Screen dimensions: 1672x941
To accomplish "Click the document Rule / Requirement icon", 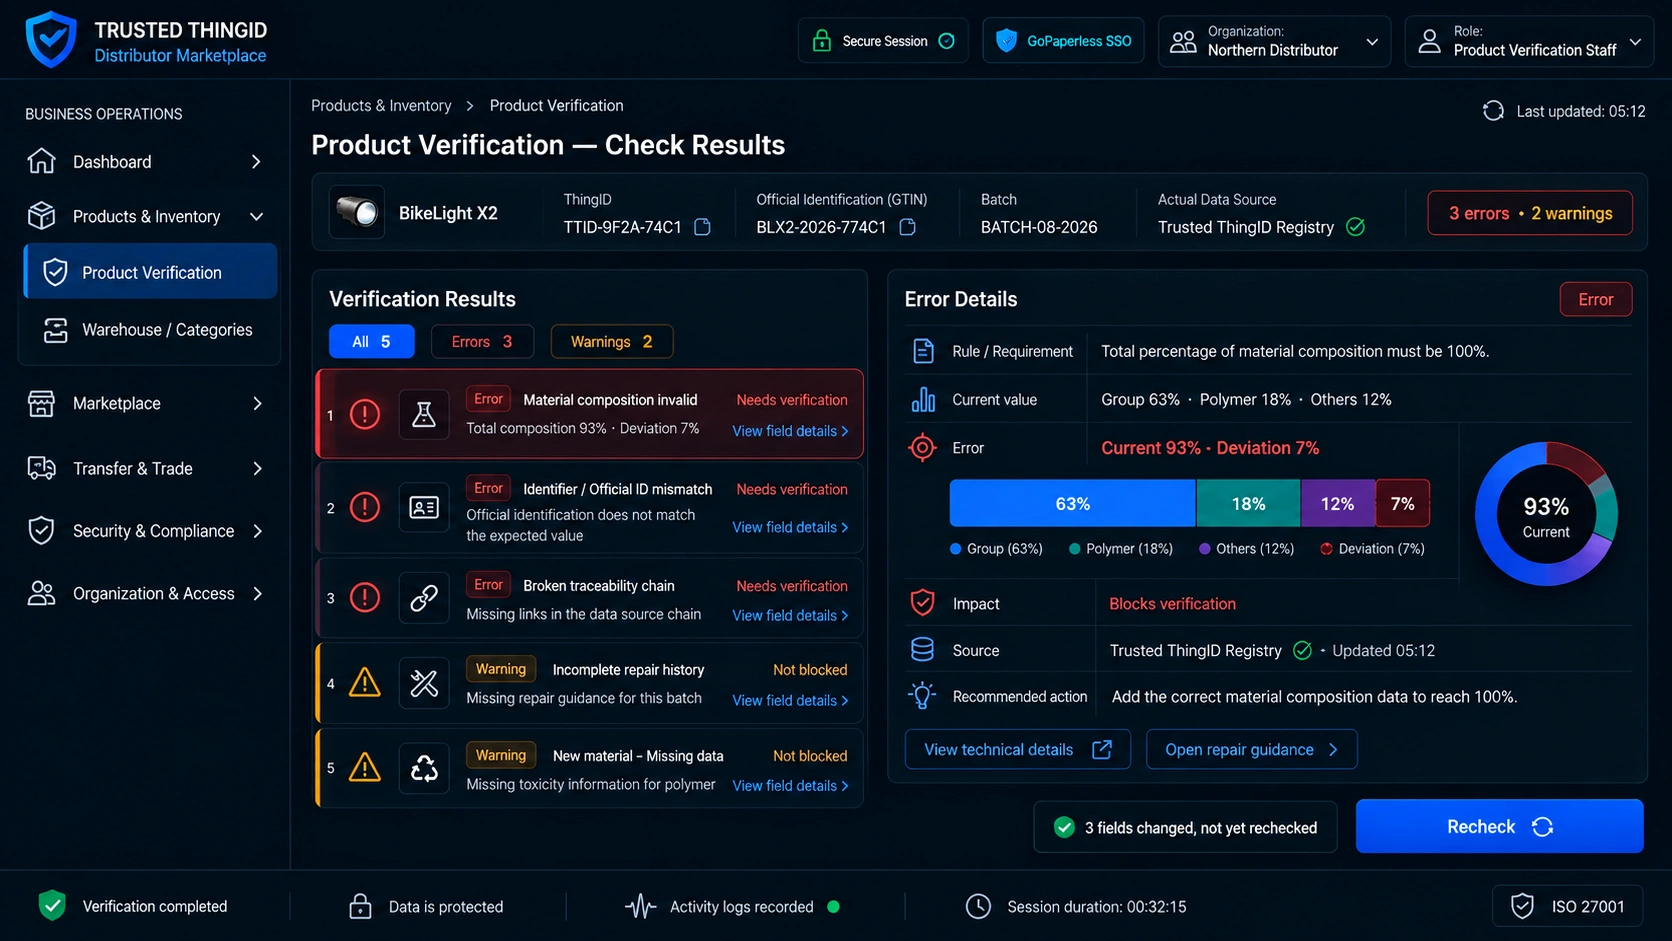I will pos(923,351).
